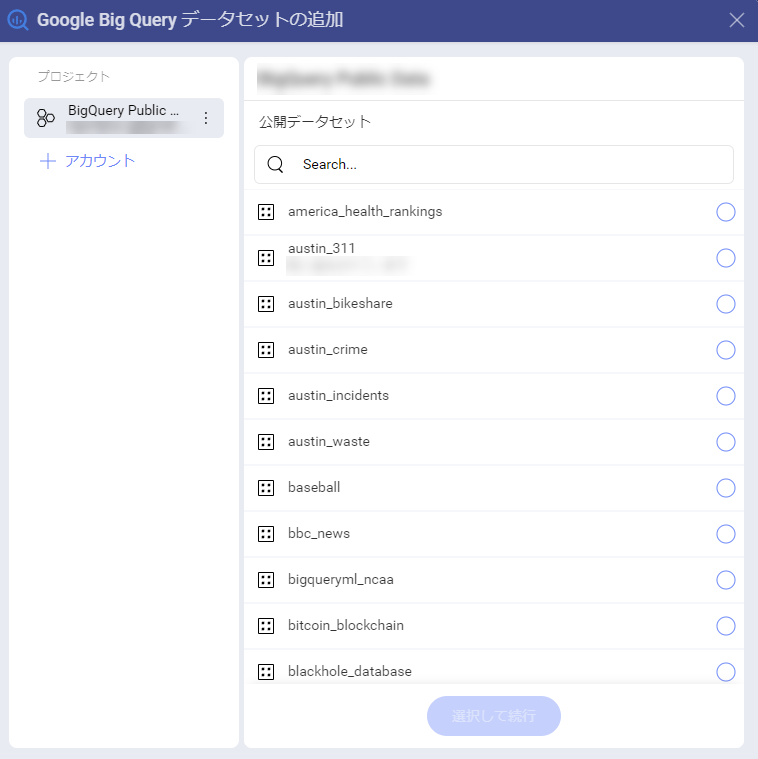Select bitcoin_blockchain radio button
758x759 pixels.
pos(726,626)
